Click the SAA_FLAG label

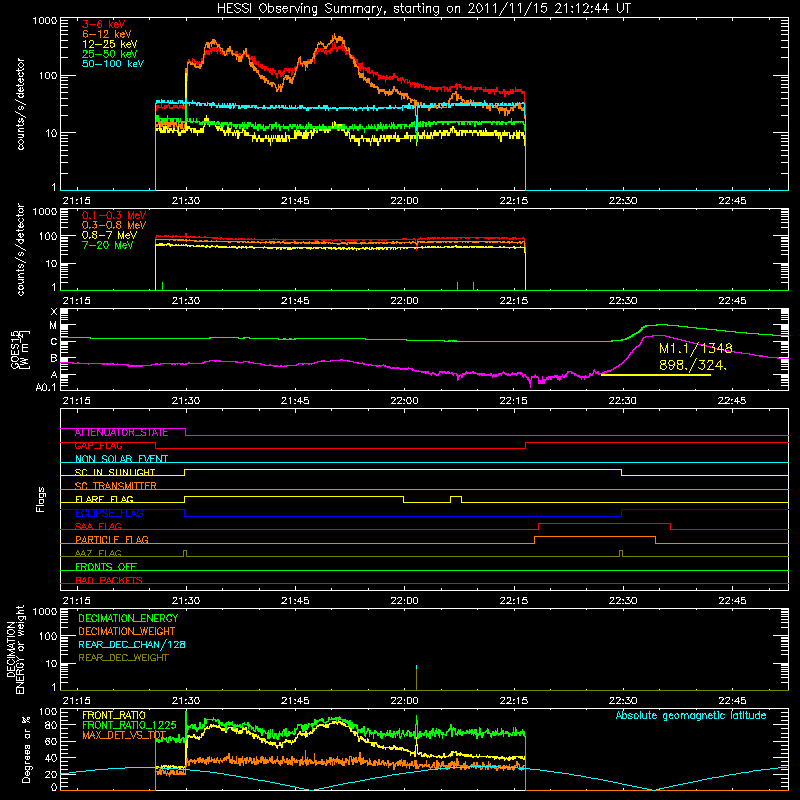[x=98, y=526]
